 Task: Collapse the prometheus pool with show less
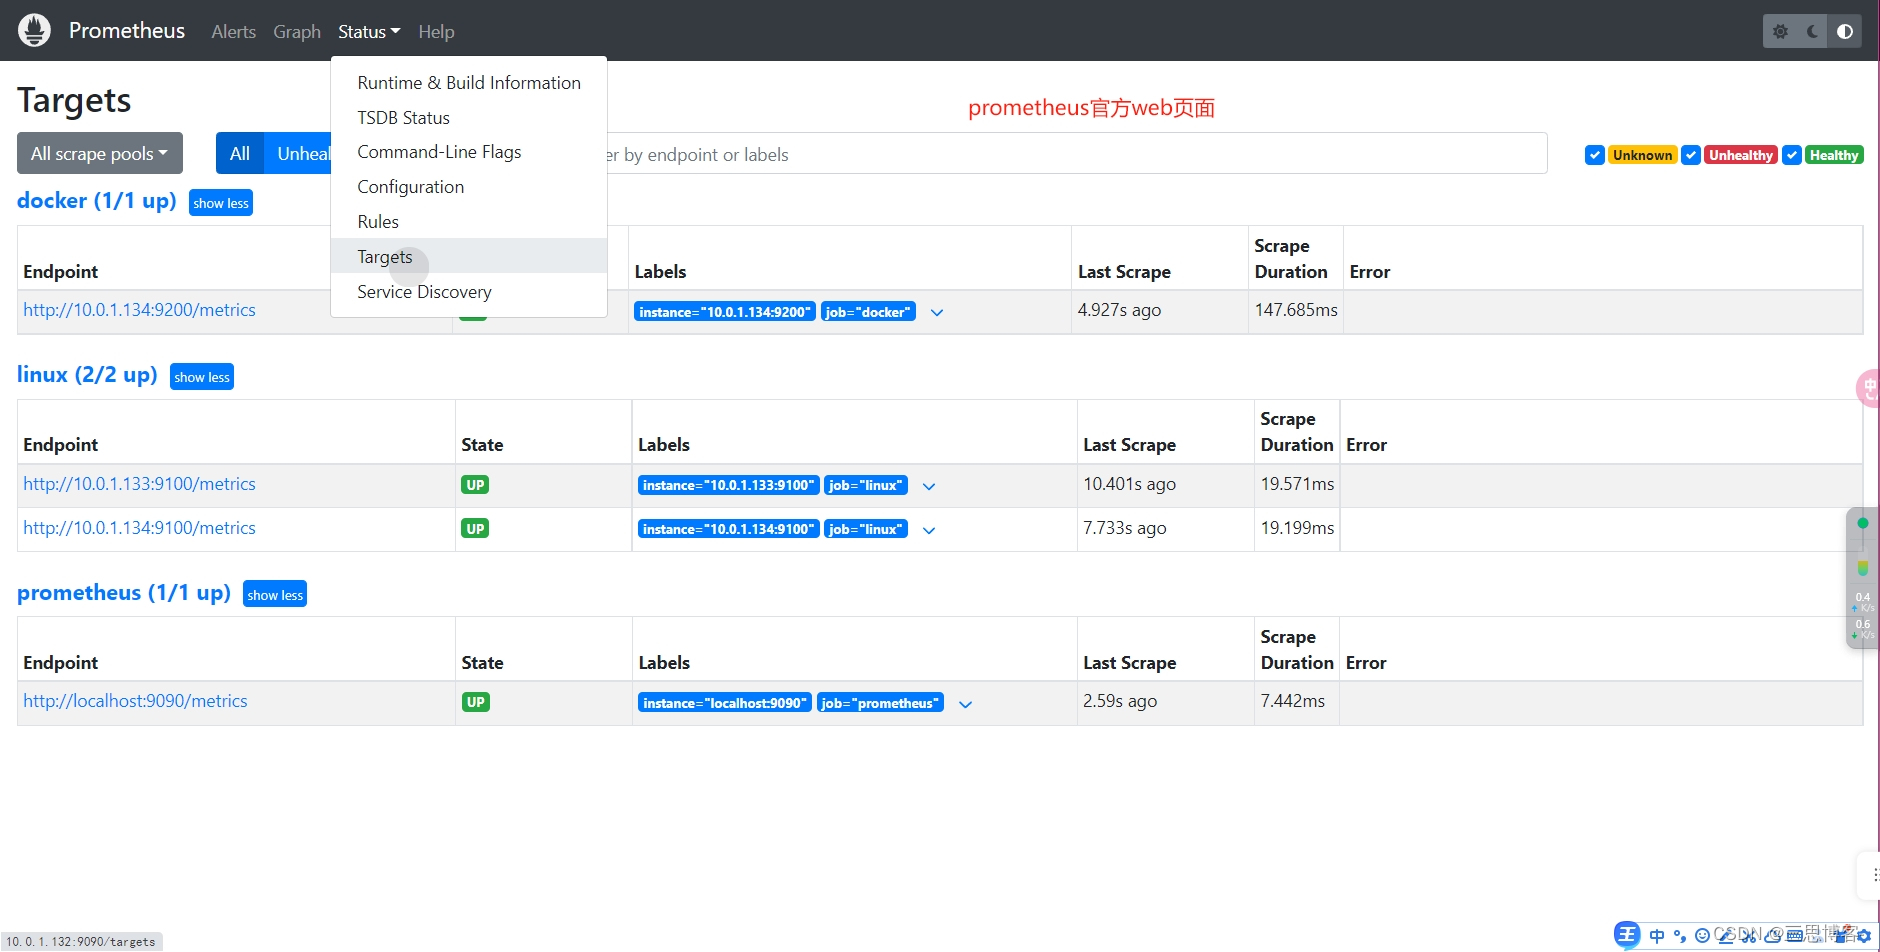[x=275, y=594]
